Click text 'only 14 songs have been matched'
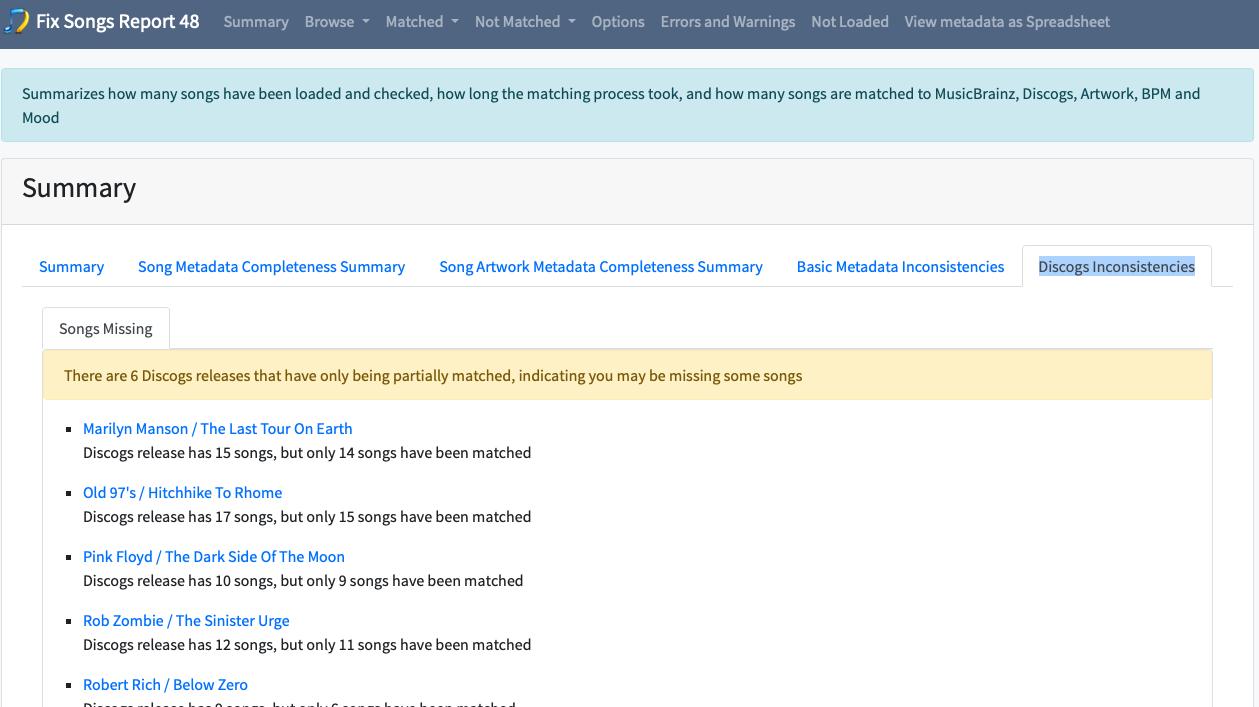 pyautogui.click(x=418, y=452)
